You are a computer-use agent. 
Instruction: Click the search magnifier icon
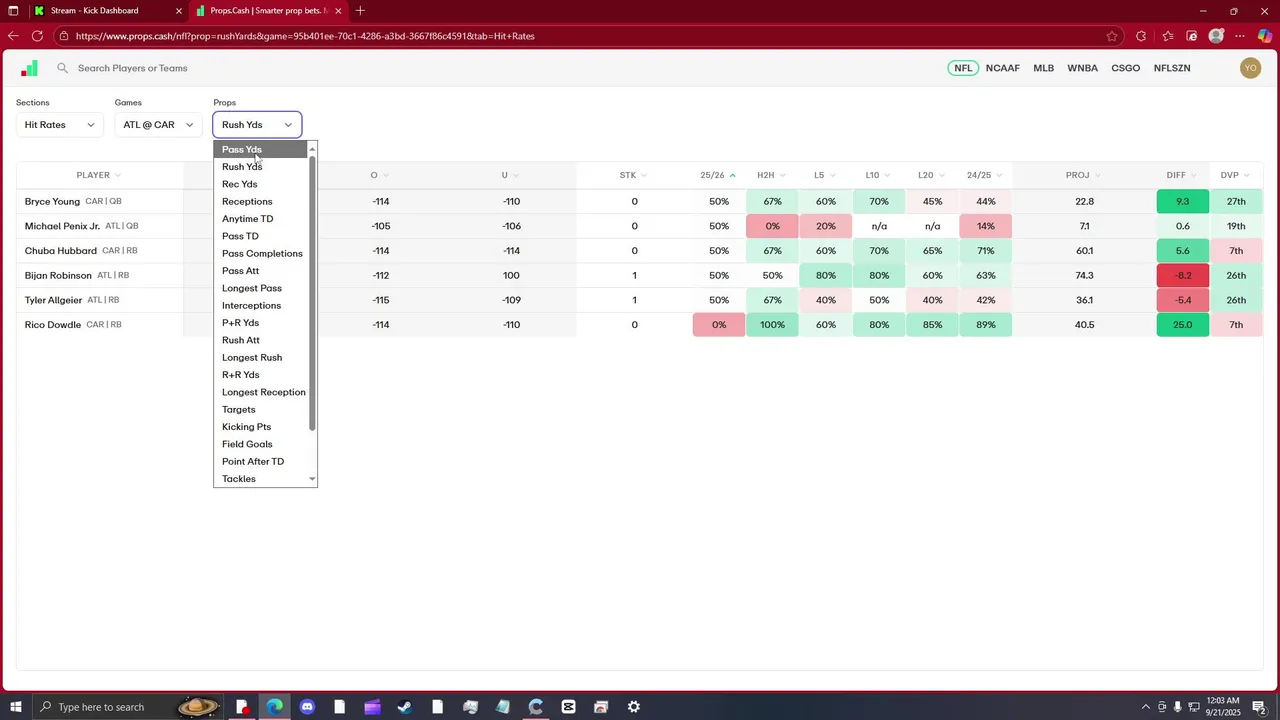[62, 68]
